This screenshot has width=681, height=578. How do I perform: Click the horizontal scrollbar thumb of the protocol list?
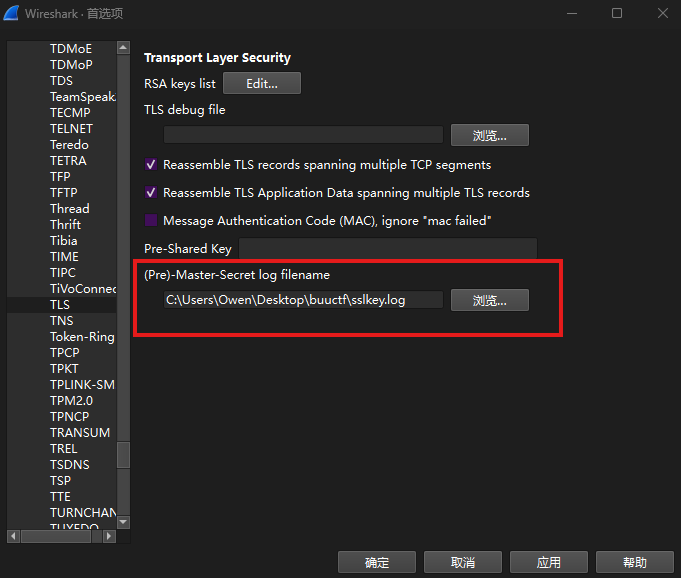point(56,536)
